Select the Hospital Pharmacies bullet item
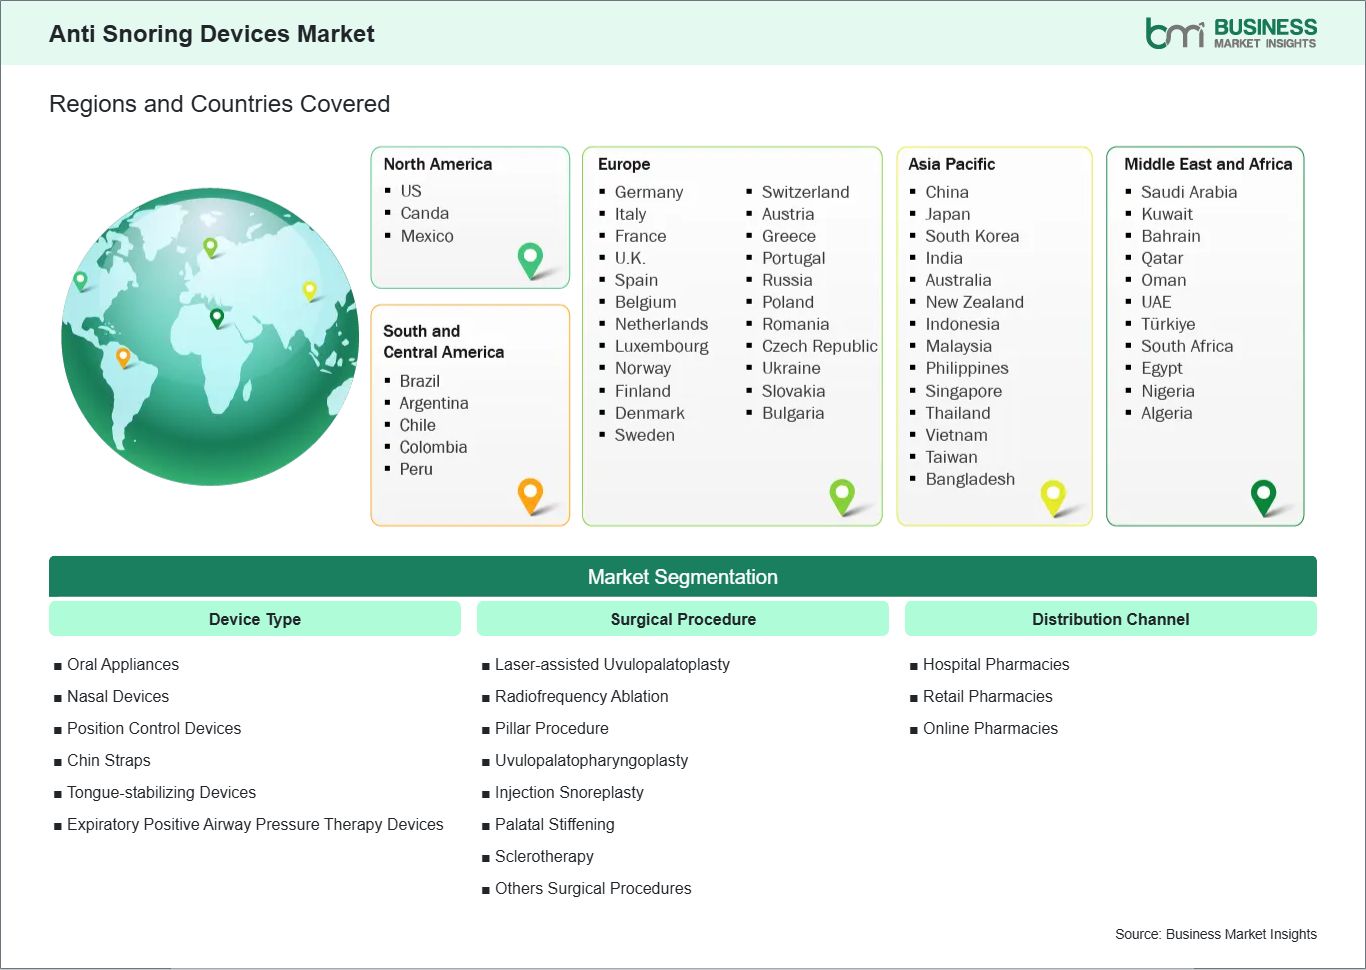This screenshot has height=970, width=1366. coord(995,664)
